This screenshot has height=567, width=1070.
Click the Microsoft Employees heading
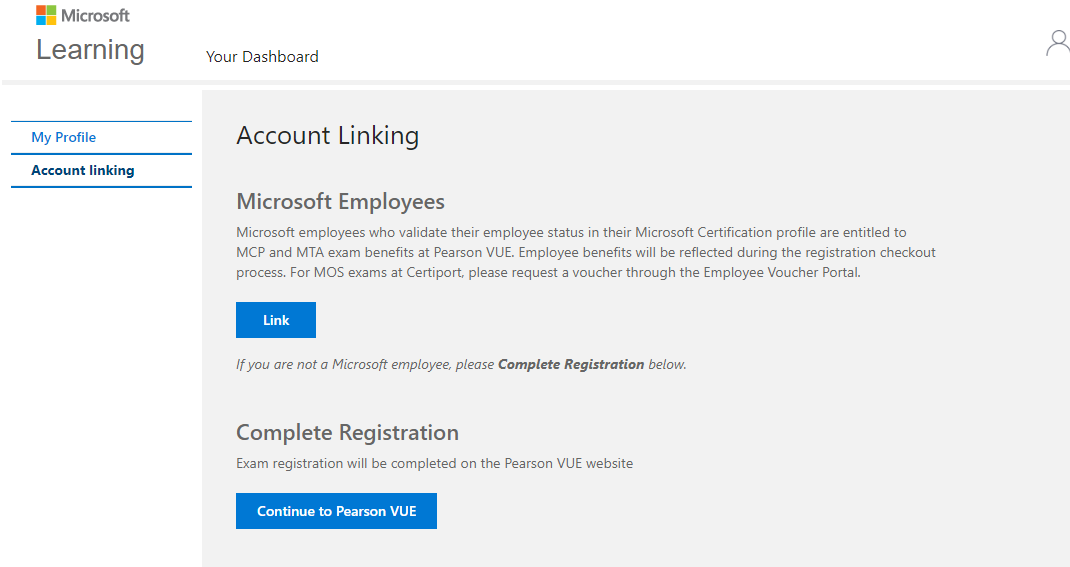(x=341, y=202)
